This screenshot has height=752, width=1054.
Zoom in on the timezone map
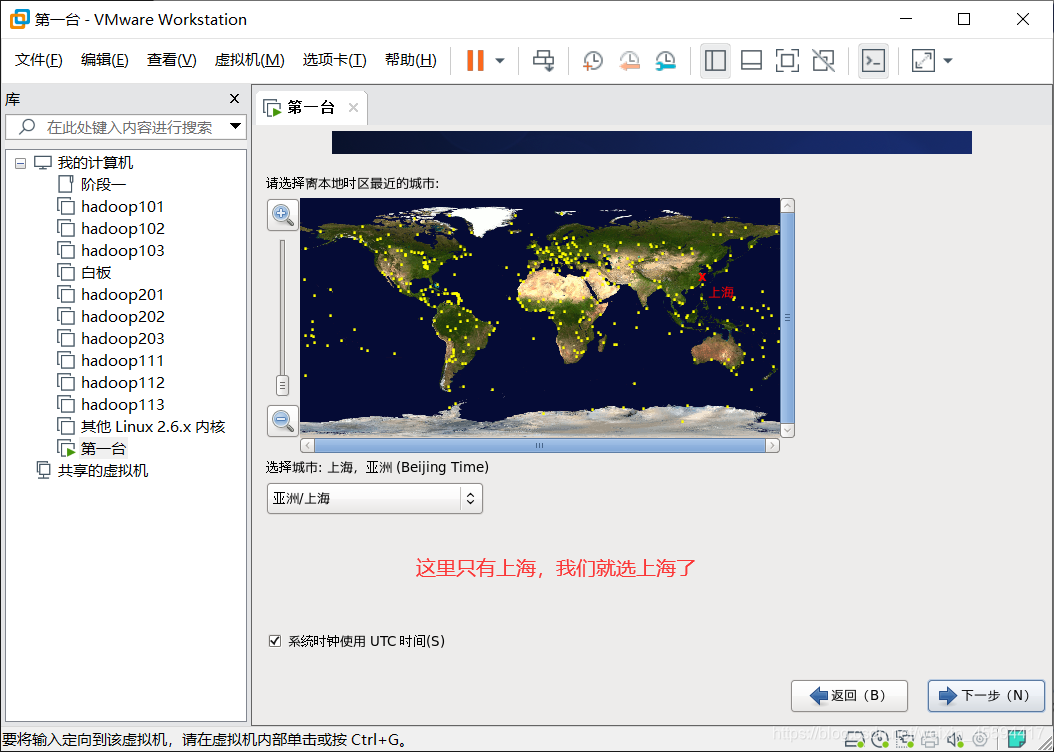click(x=282, y=215)
